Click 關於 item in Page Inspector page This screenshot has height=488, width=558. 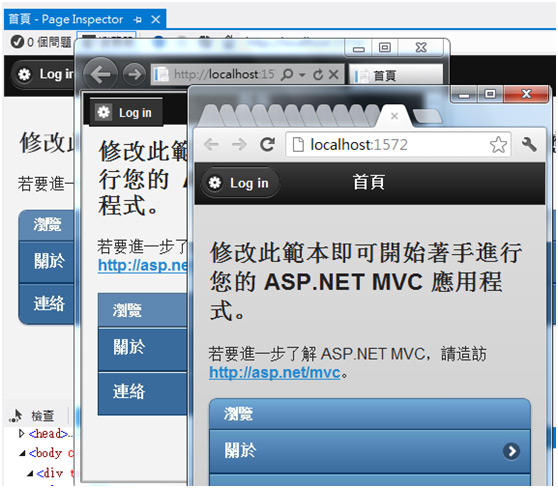[47, 261]
